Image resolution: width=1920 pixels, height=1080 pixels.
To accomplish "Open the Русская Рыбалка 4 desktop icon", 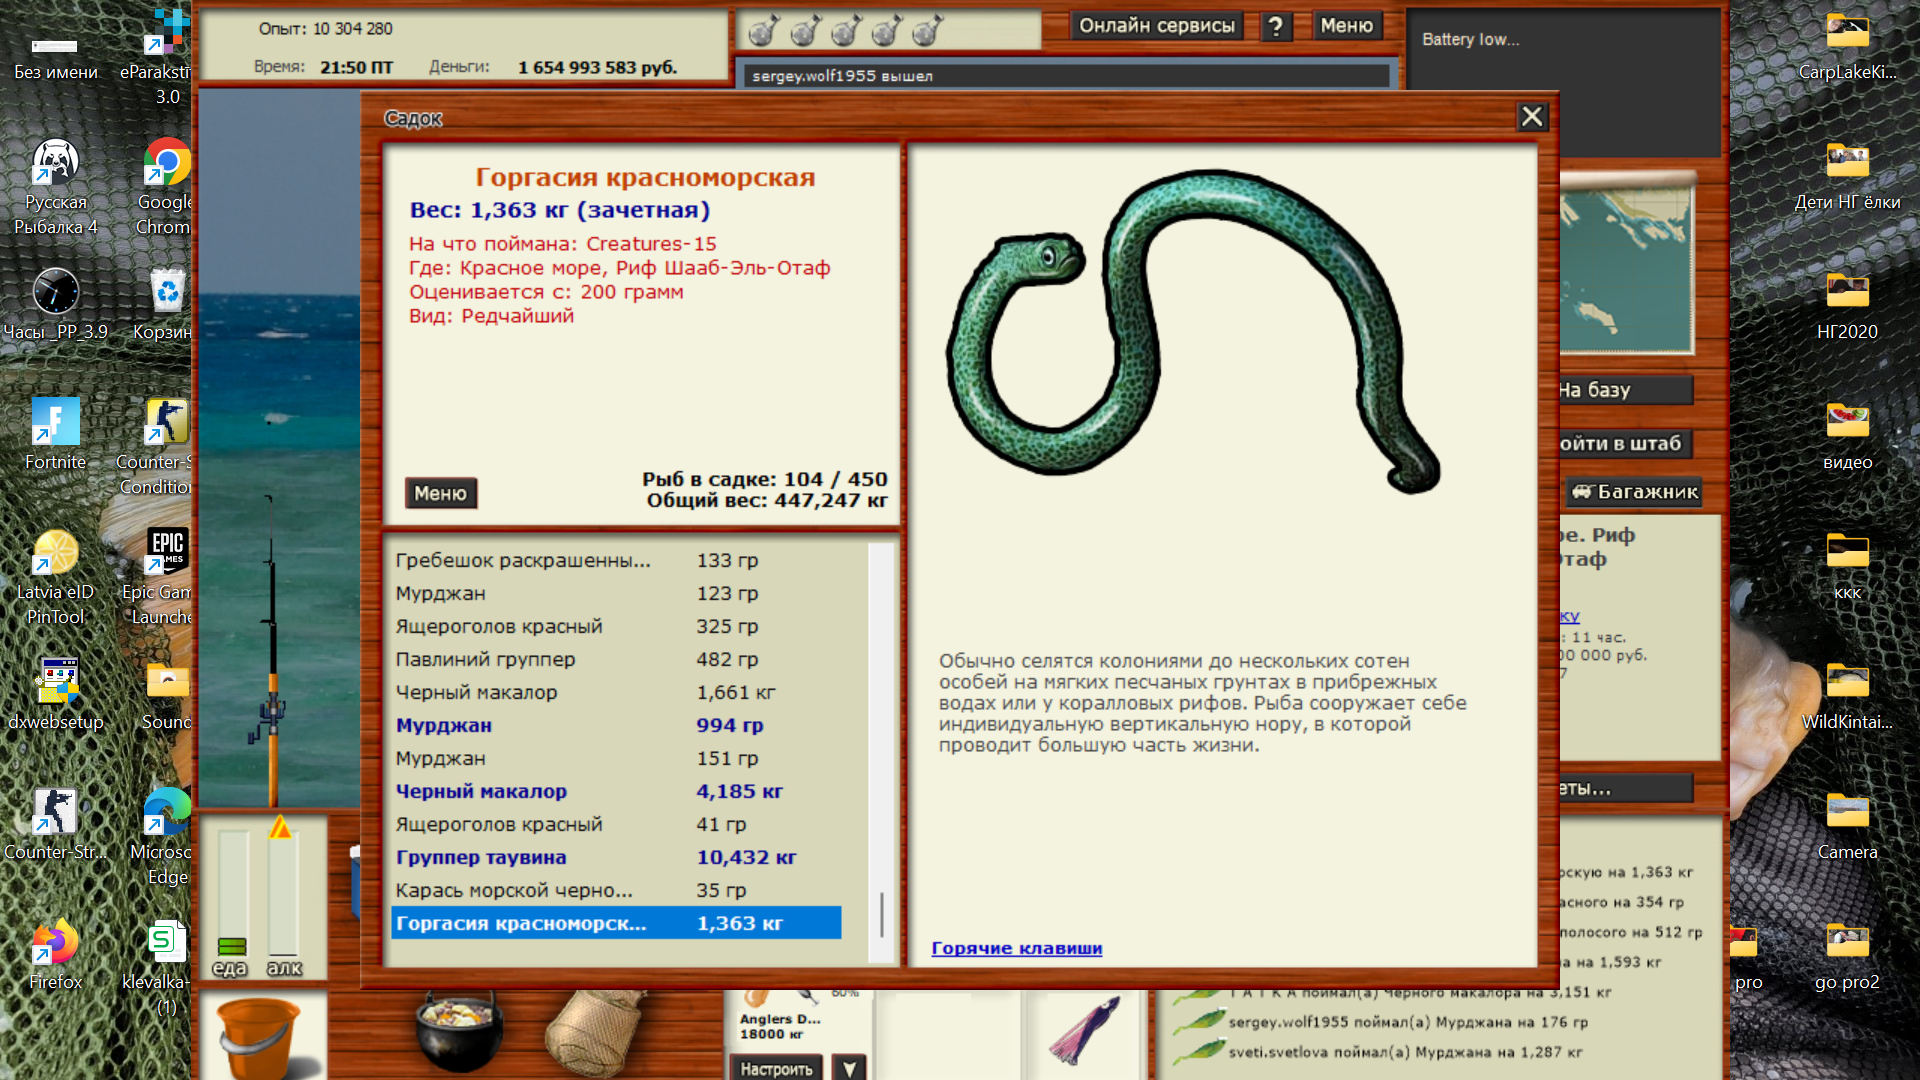I will coord(55,187).
